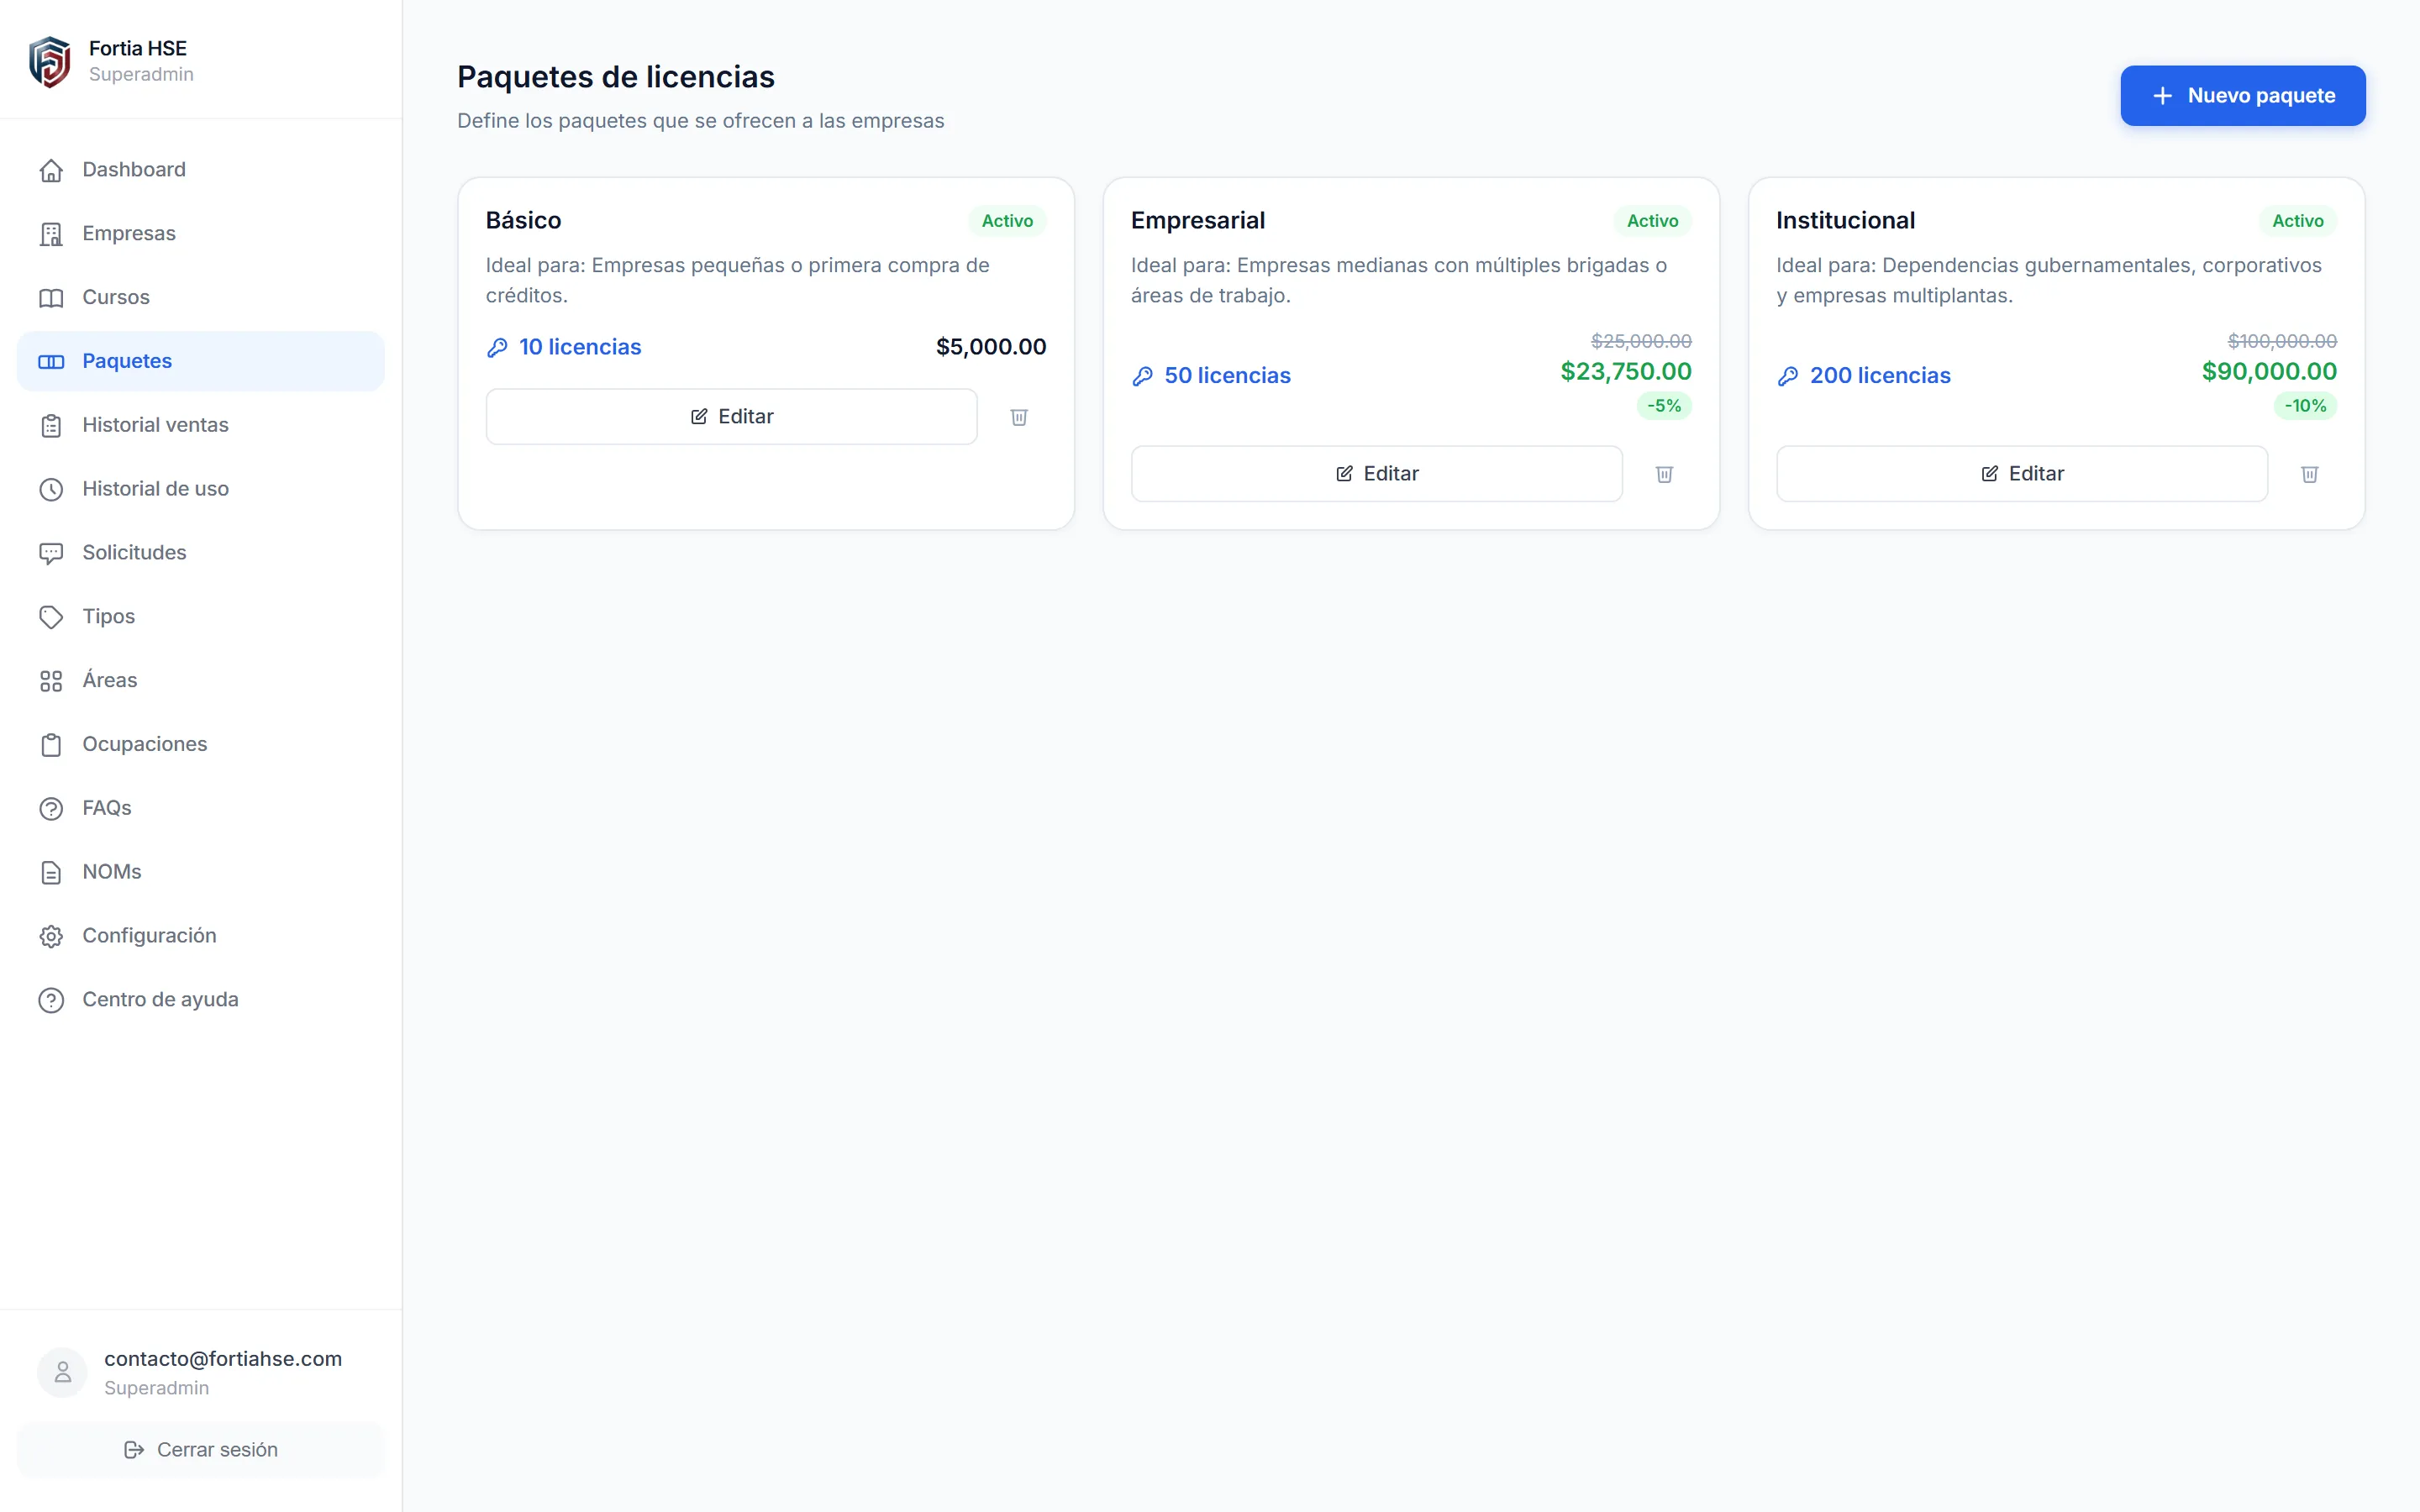Open NOMs from the sidebar
Viewport: 2420px width, 1512px height.
point(201,872)
